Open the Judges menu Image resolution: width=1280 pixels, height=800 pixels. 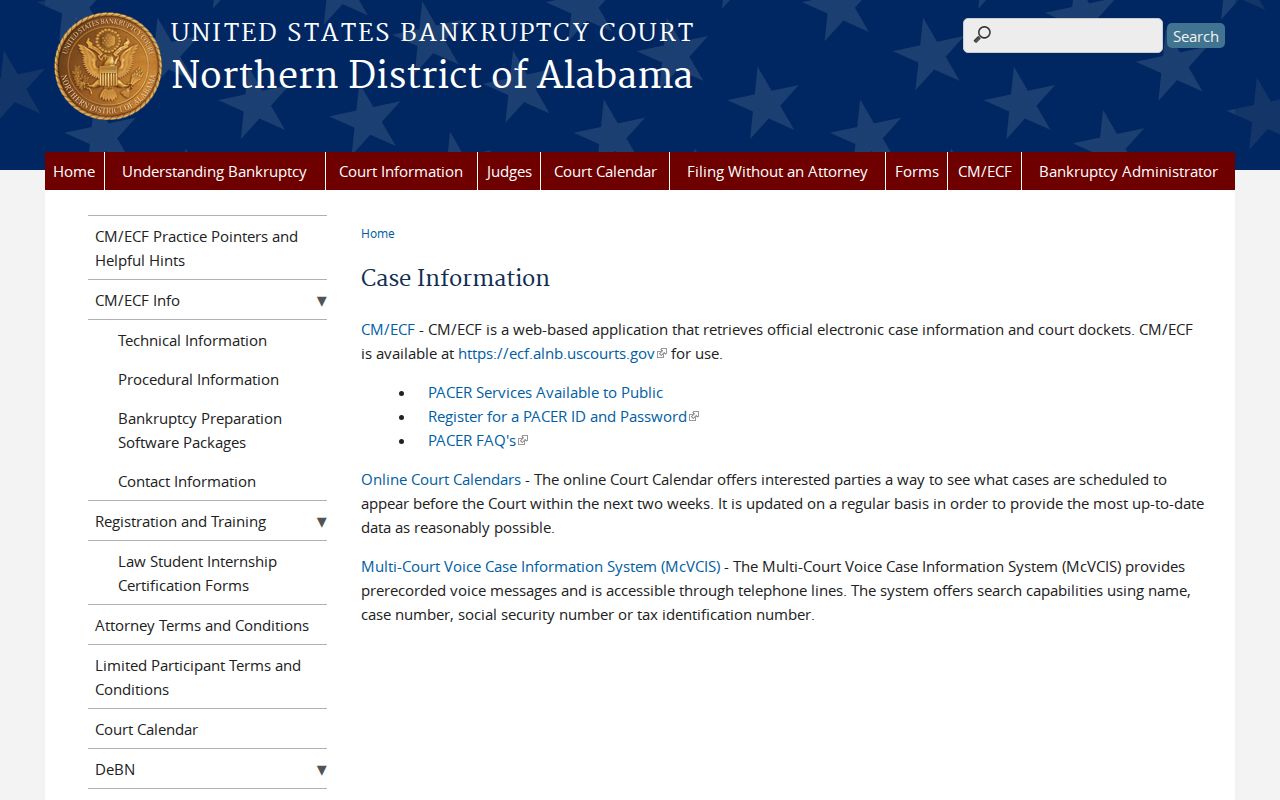(x=509, y=171)
